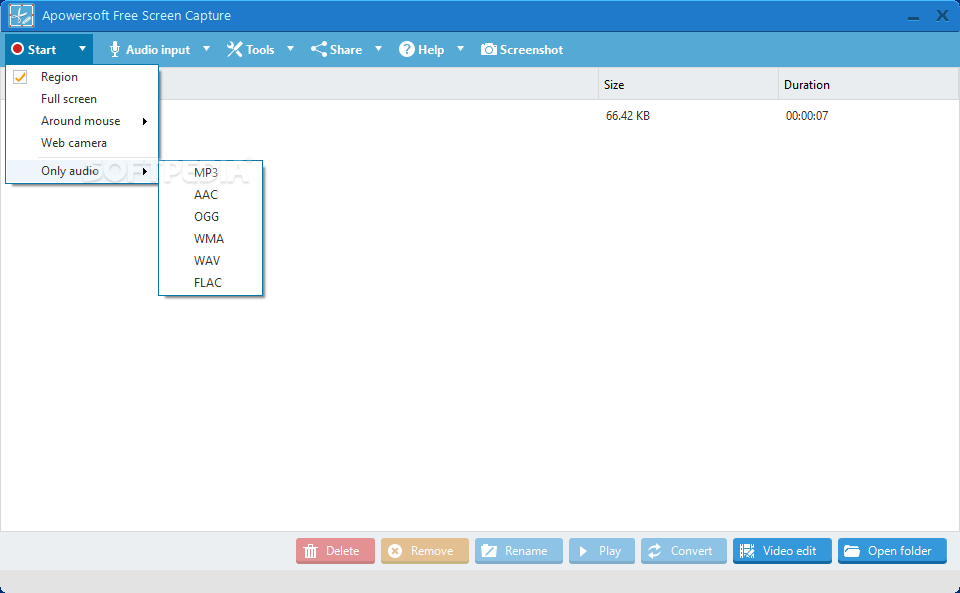Click the Tools wrench icon
This screenshot has width=960, height=593.
click(x=234, y=50)
